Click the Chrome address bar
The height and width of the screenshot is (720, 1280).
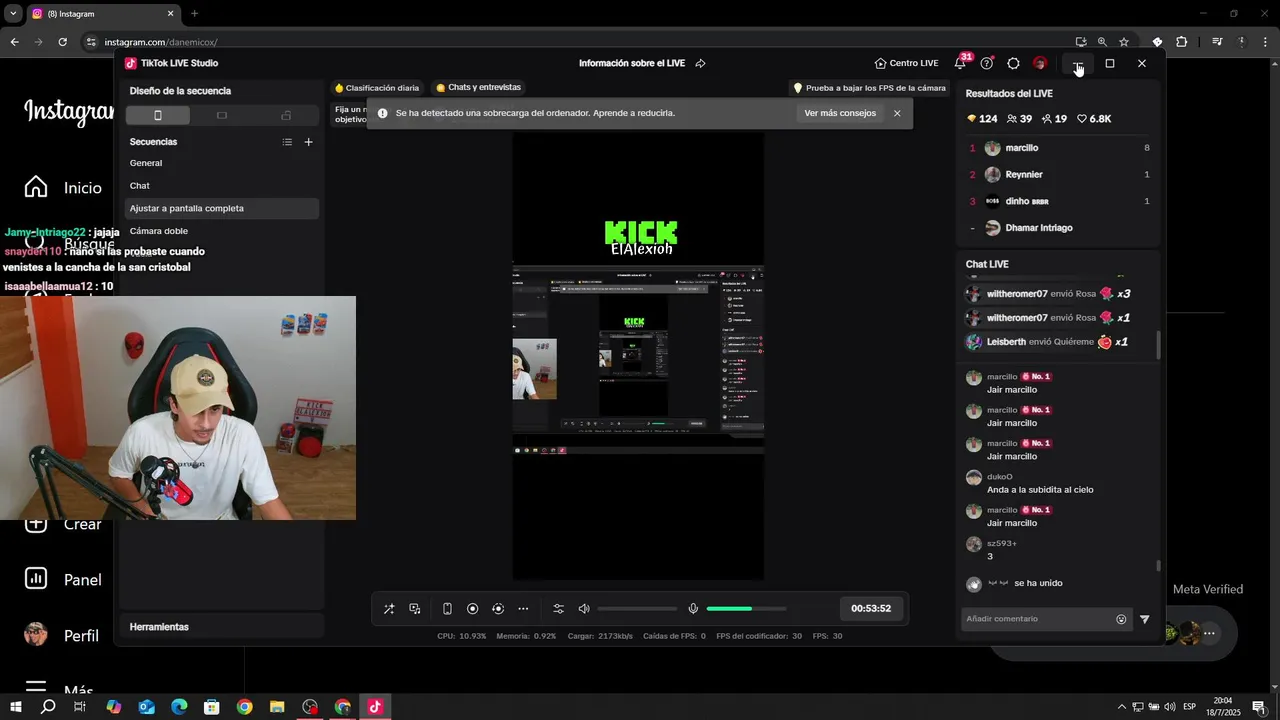coord(580,42)
